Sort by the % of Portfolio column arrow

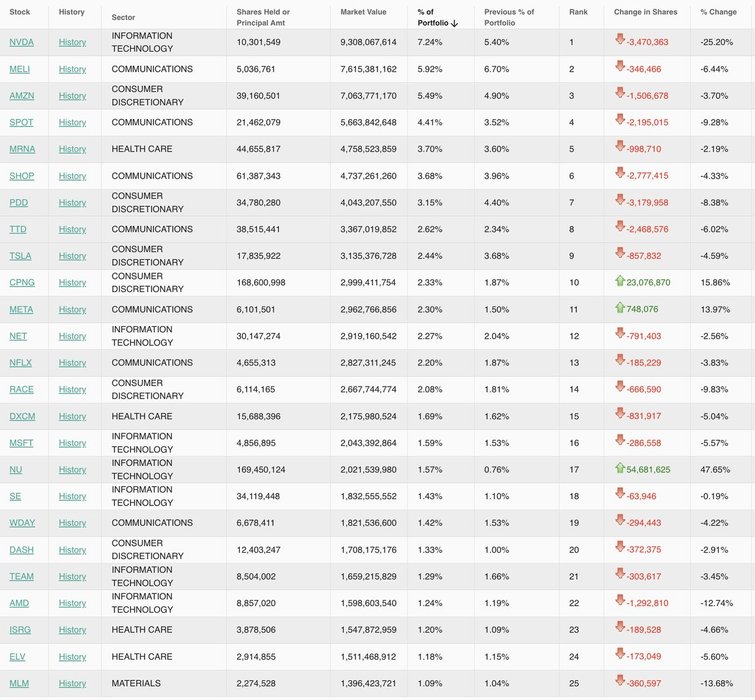click(x=455, y=22)
